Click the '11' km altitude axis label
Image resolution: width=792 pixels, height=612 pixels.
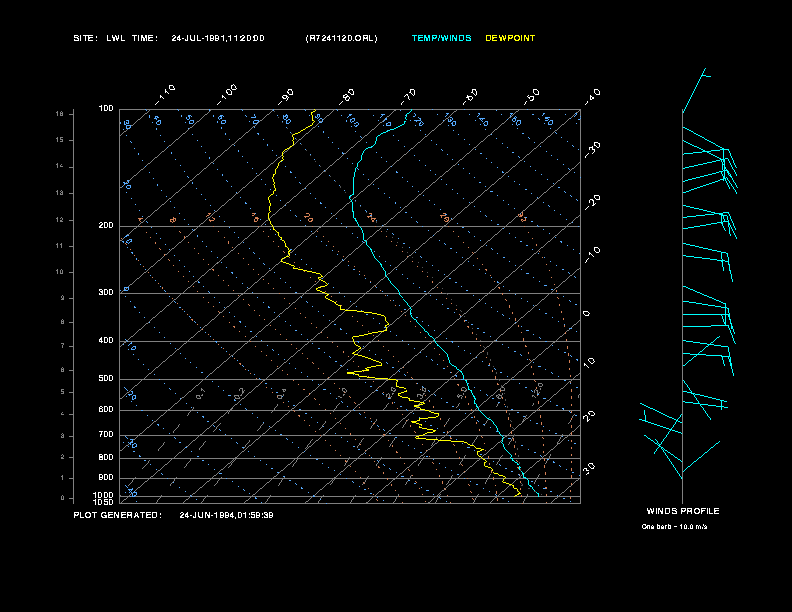pos(60,246)
